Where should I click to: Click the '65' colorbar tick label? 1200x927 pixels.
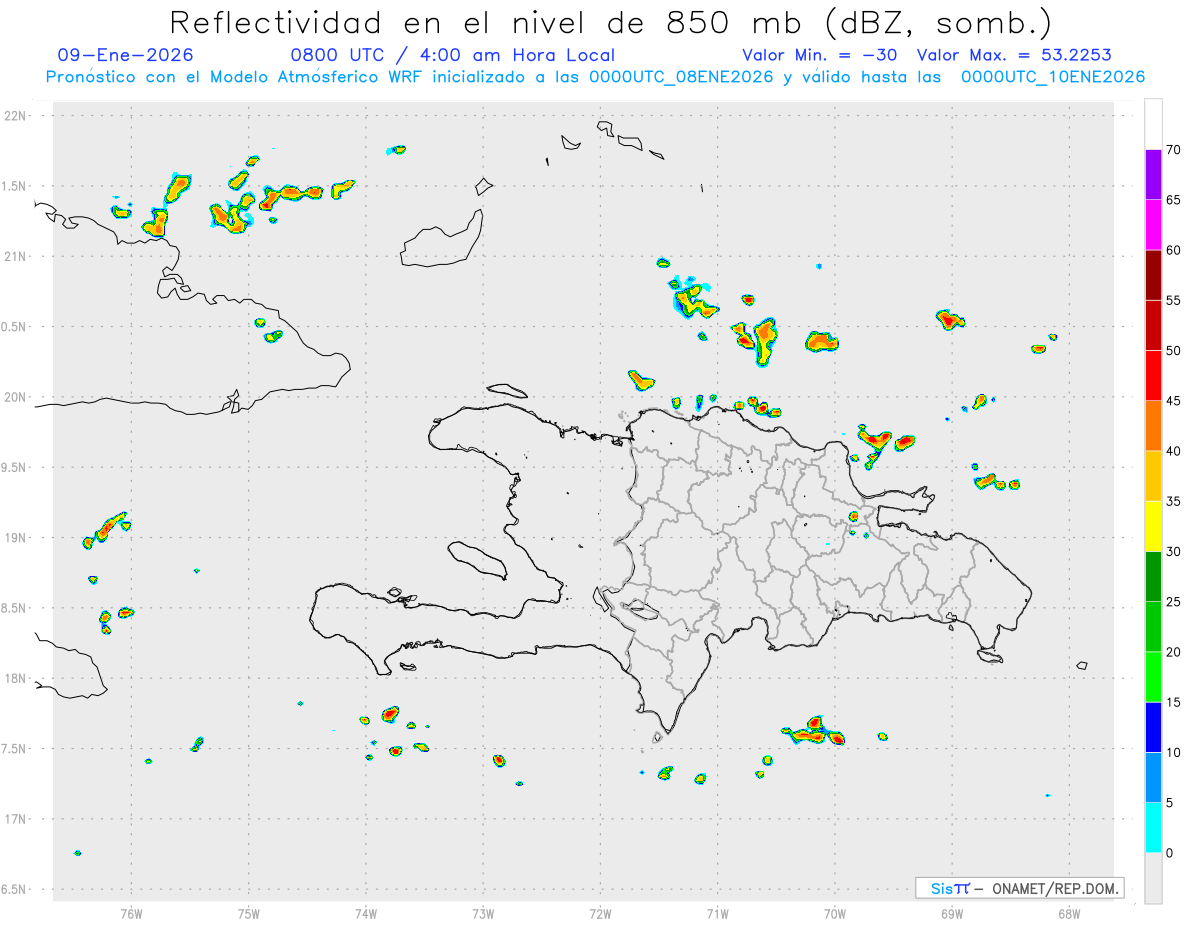(x=1173, y=200)
